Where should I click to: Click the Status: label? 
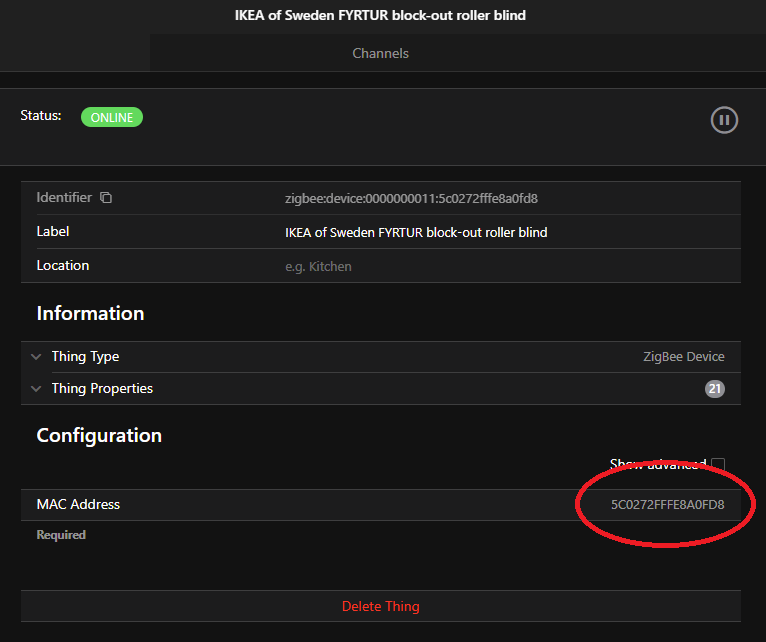pos(41,115)
